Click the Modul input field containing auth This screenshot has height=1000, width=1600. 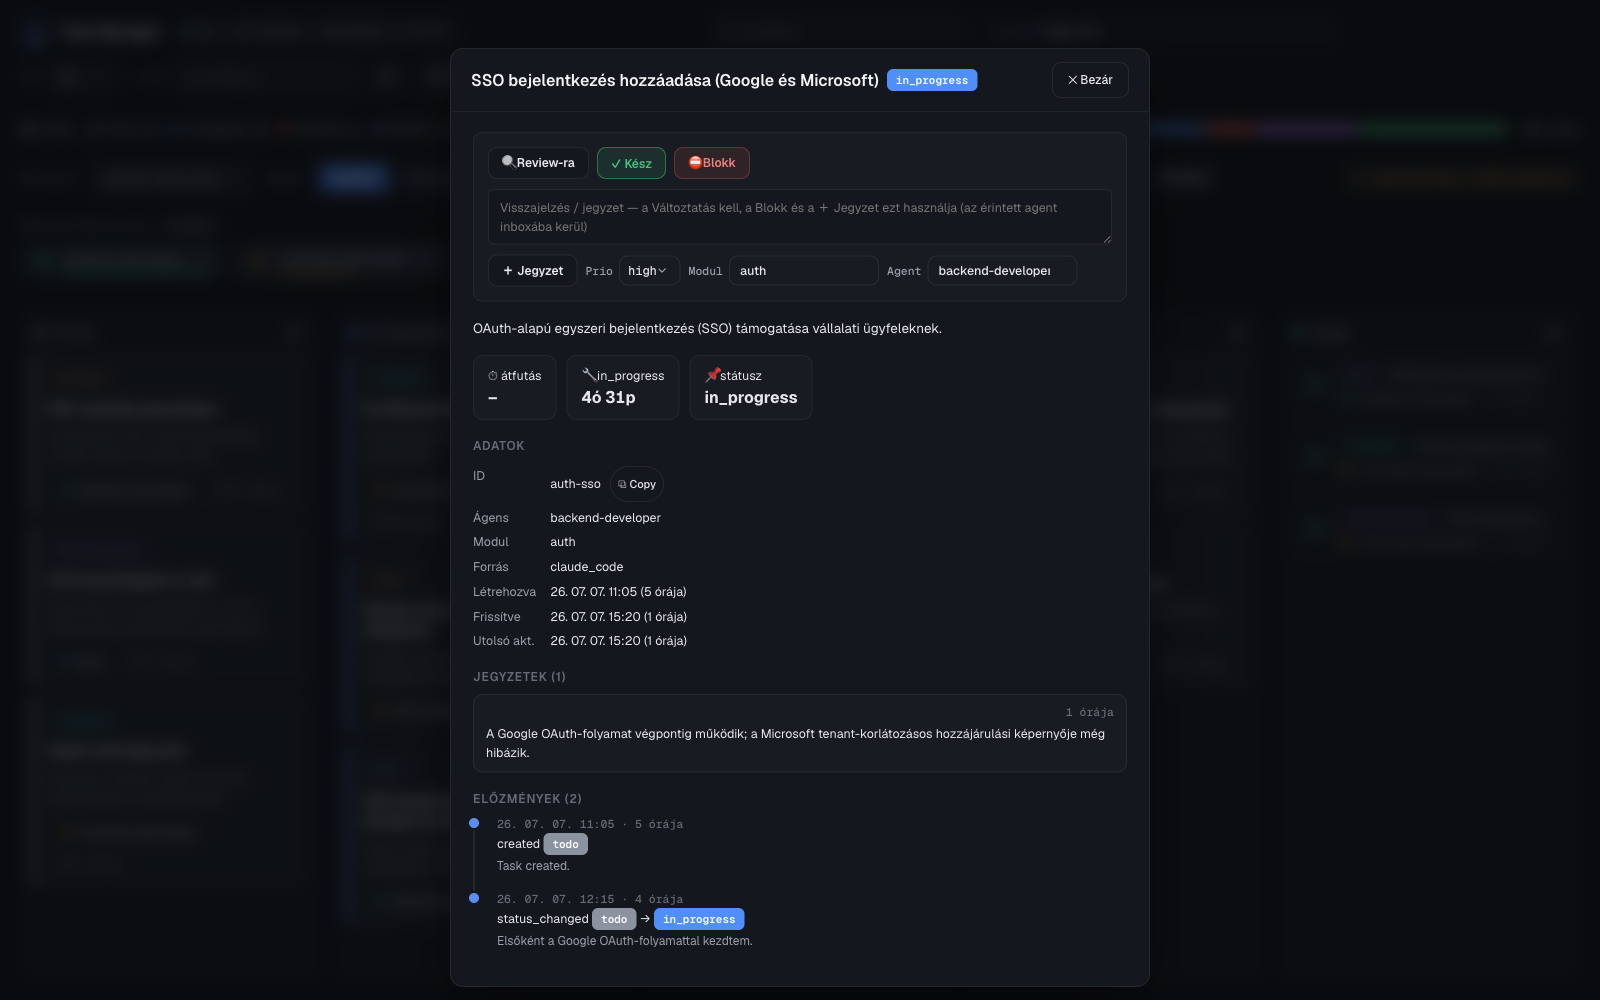(x=804, y=271)
